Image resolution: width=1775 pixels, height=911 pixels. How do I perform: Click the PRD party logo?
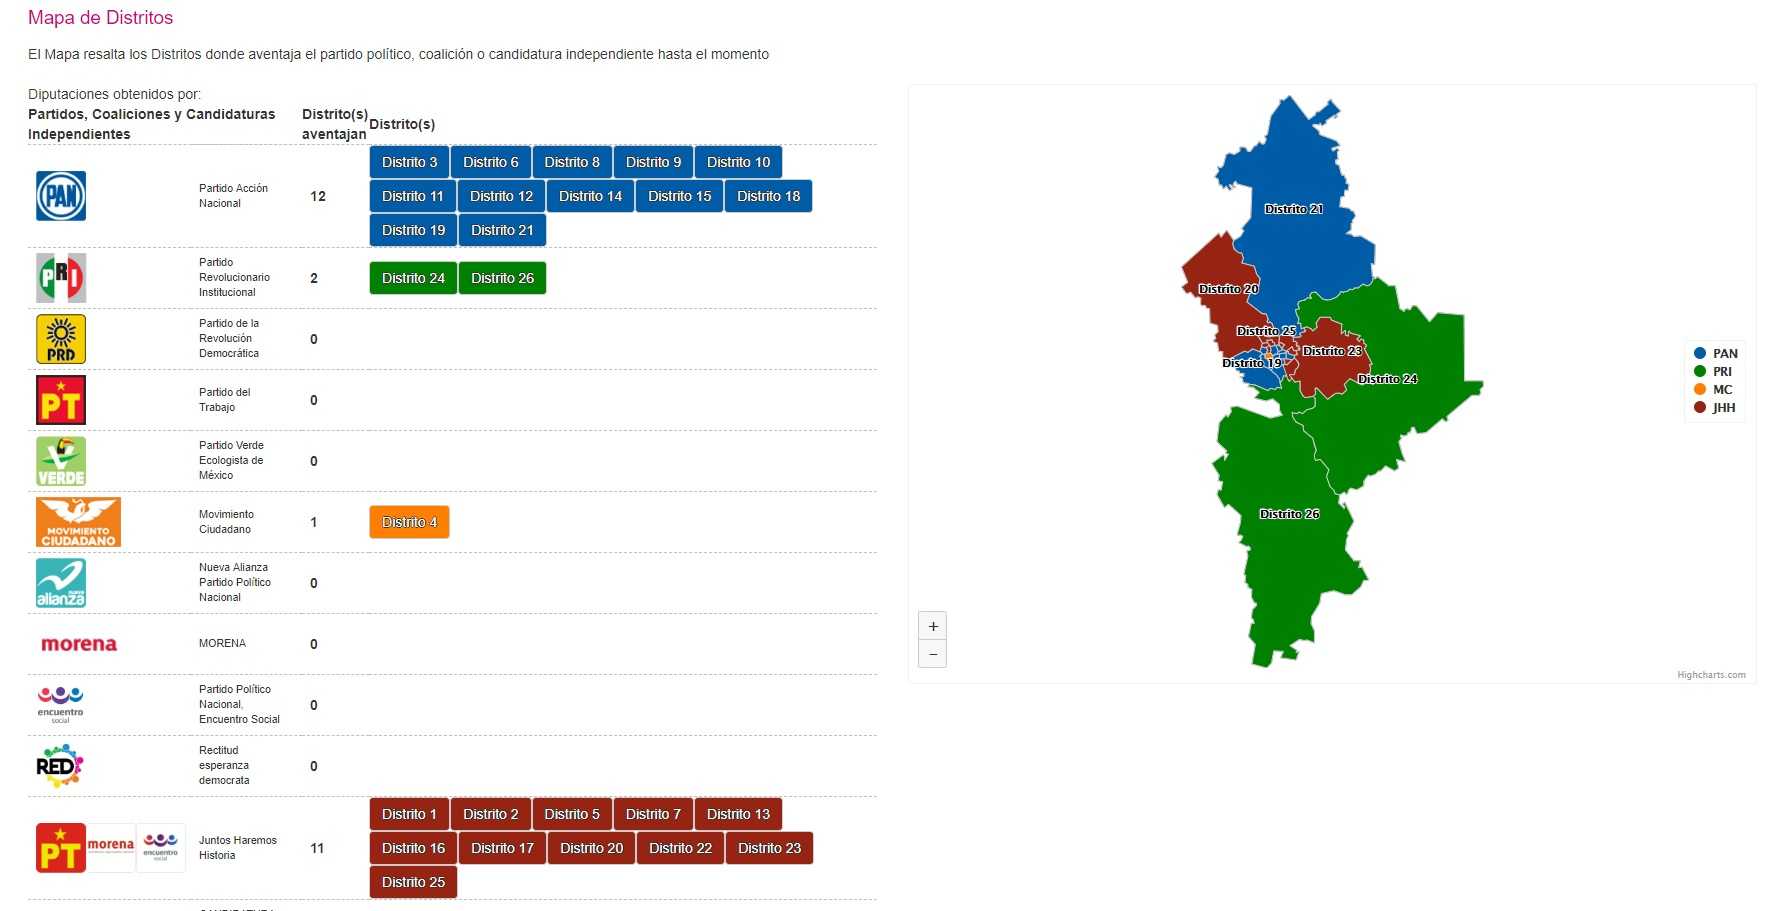pos(61,339)
